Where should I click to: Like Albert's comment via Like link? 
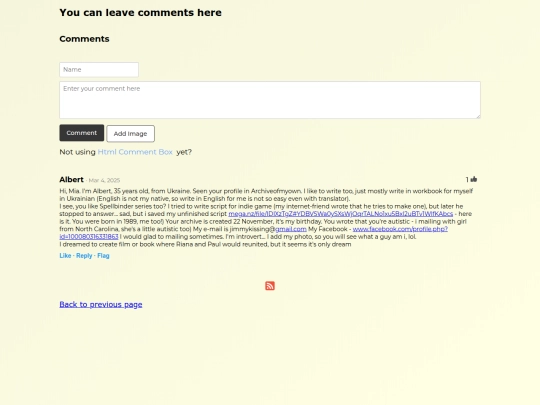[65, 256]
